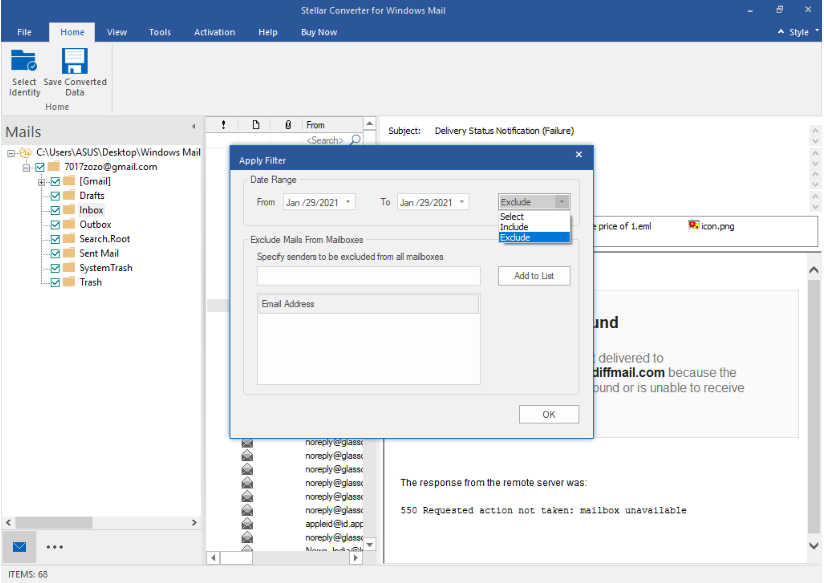Viewport: 824px width, 583px height.
Task: Click the Save Converted Data icon
Action: [x=75, y=60]
